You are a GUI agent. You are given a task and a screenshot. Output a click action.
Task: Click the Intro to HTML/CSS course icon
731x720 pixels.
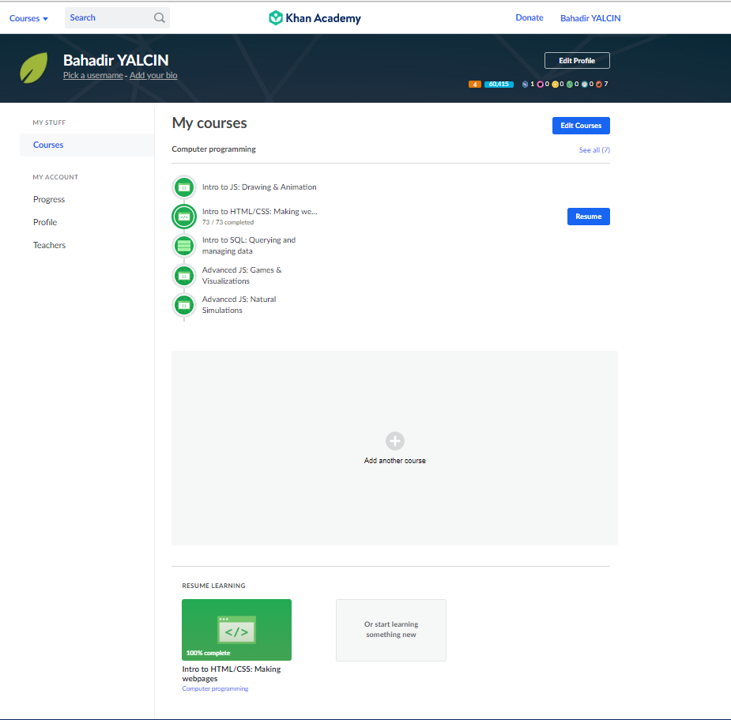(184, 217)
